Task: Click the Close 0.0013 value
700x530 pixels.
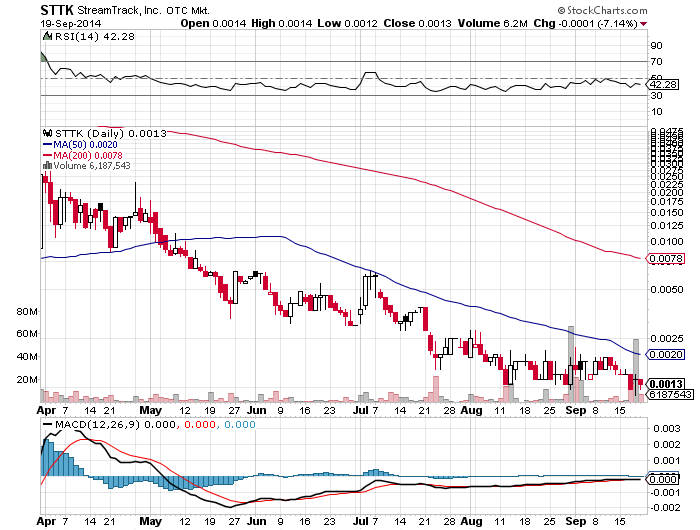Action: [x=417, y=23]
